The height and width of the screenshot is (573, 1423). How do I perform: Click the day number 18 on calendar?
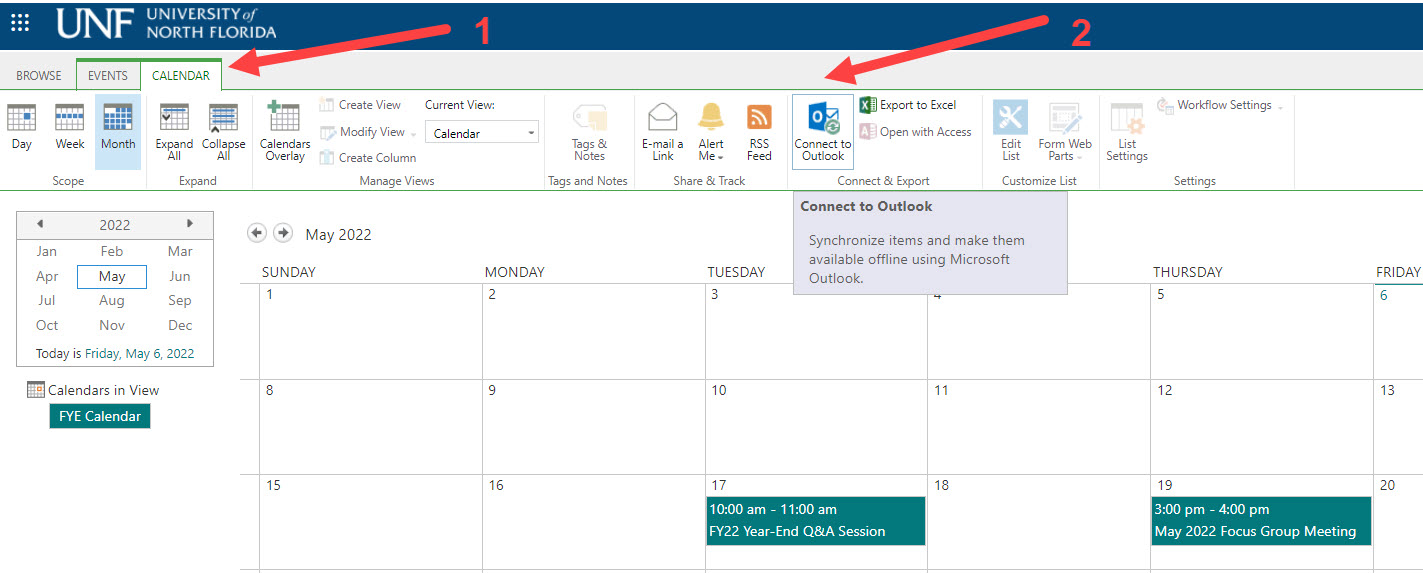[x=941, y=485]
